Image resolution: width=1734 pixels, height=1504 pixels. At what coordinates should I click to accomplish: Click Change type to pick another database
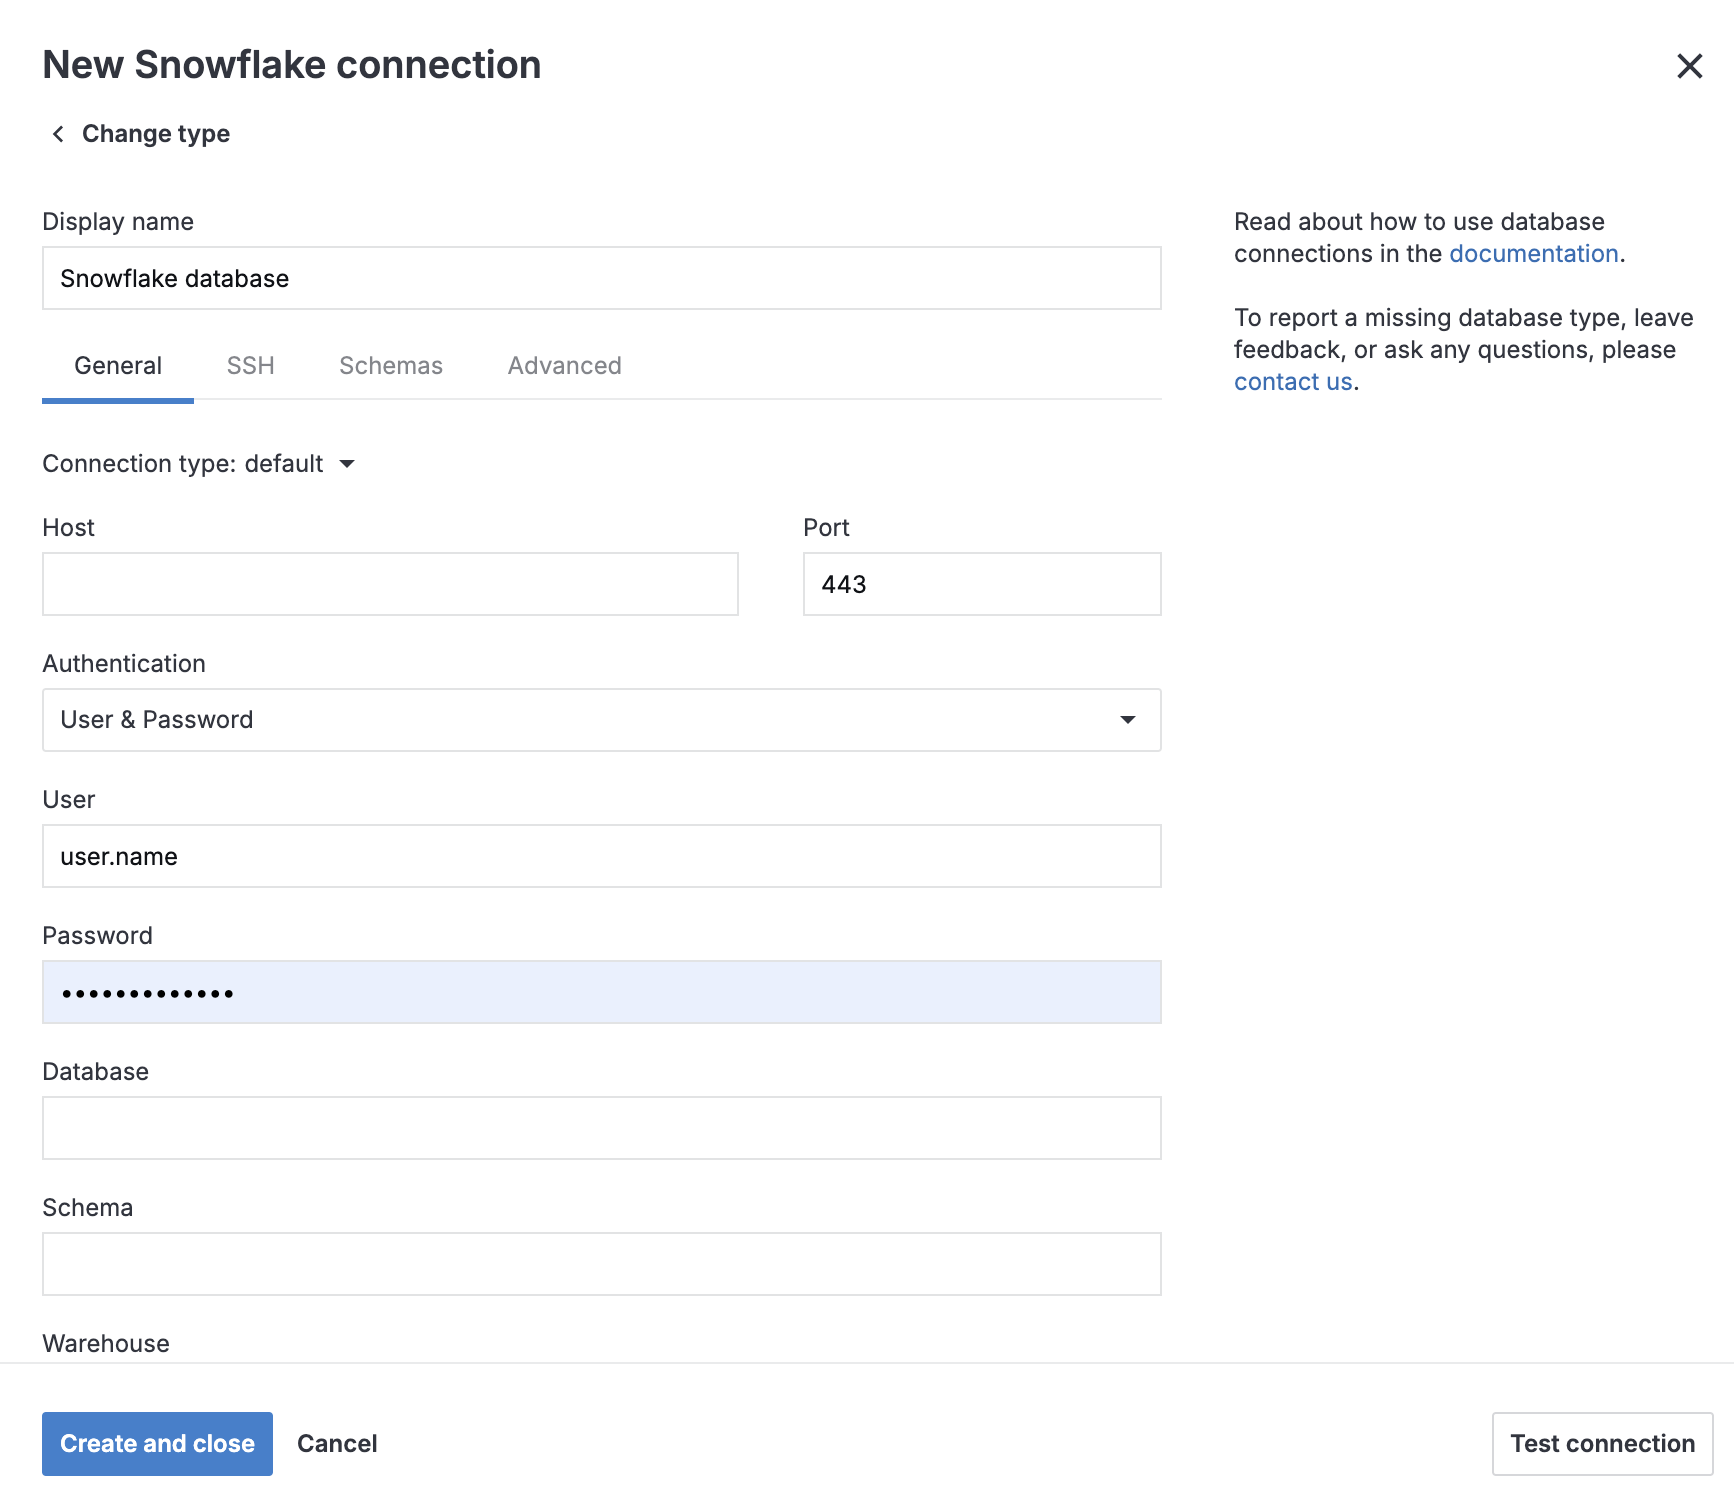[x=155, y=133]
